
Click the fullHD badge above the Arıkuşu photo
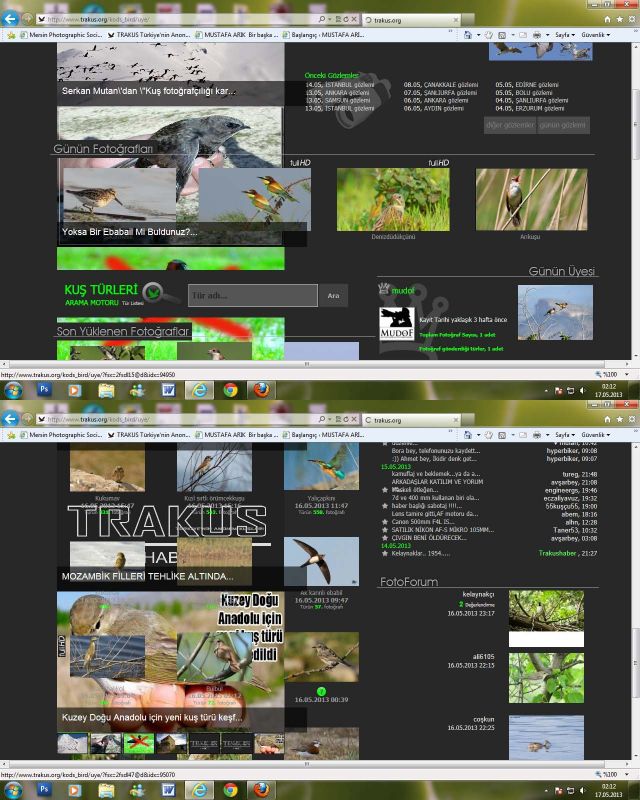click(x=439, y=162)
